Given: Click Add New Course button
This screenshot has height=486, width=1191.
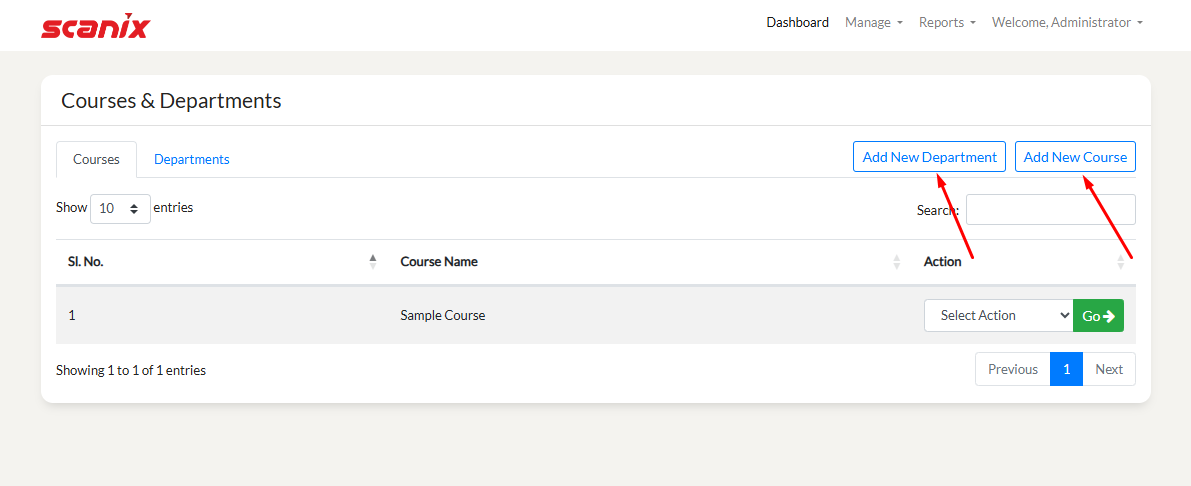Looking at the screenshot, I should click(x=1075, y=157).
